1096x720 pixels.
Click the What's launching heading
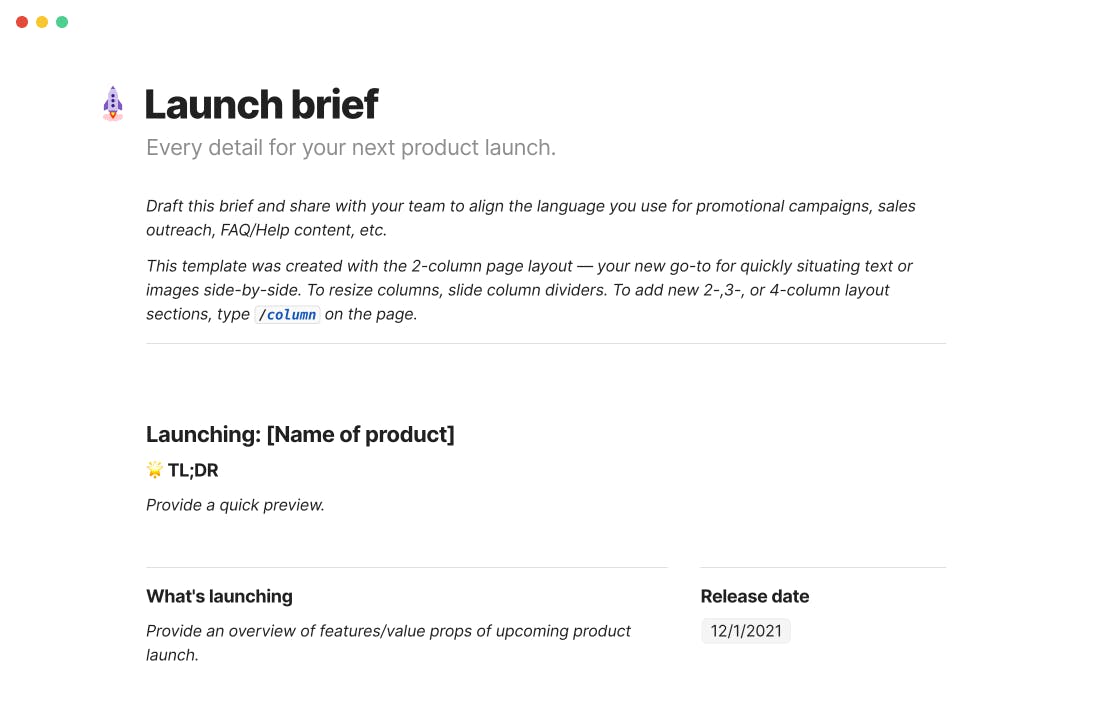[219, 596]
